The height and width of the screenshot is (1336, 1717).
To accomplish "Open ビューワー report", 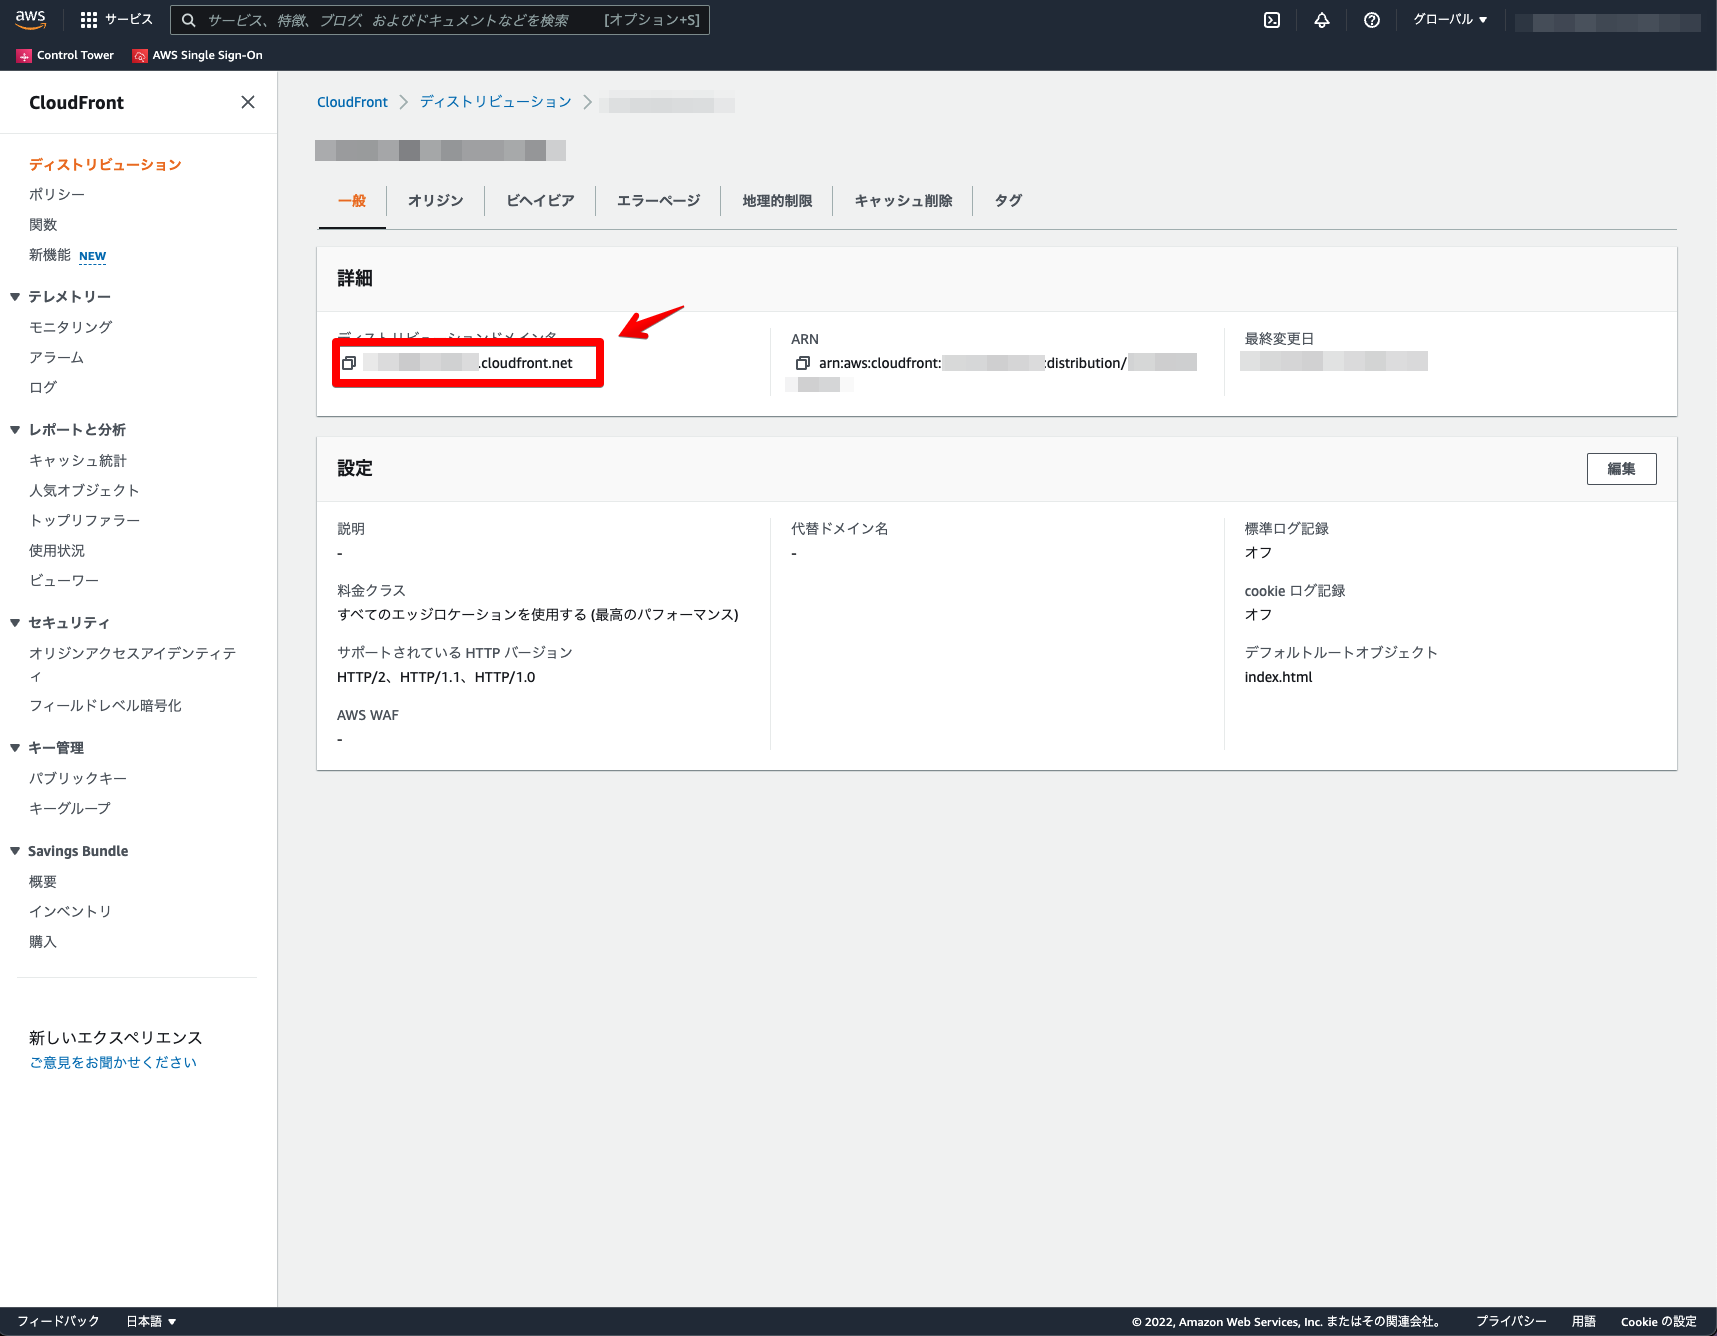I will tap(64, 580).
